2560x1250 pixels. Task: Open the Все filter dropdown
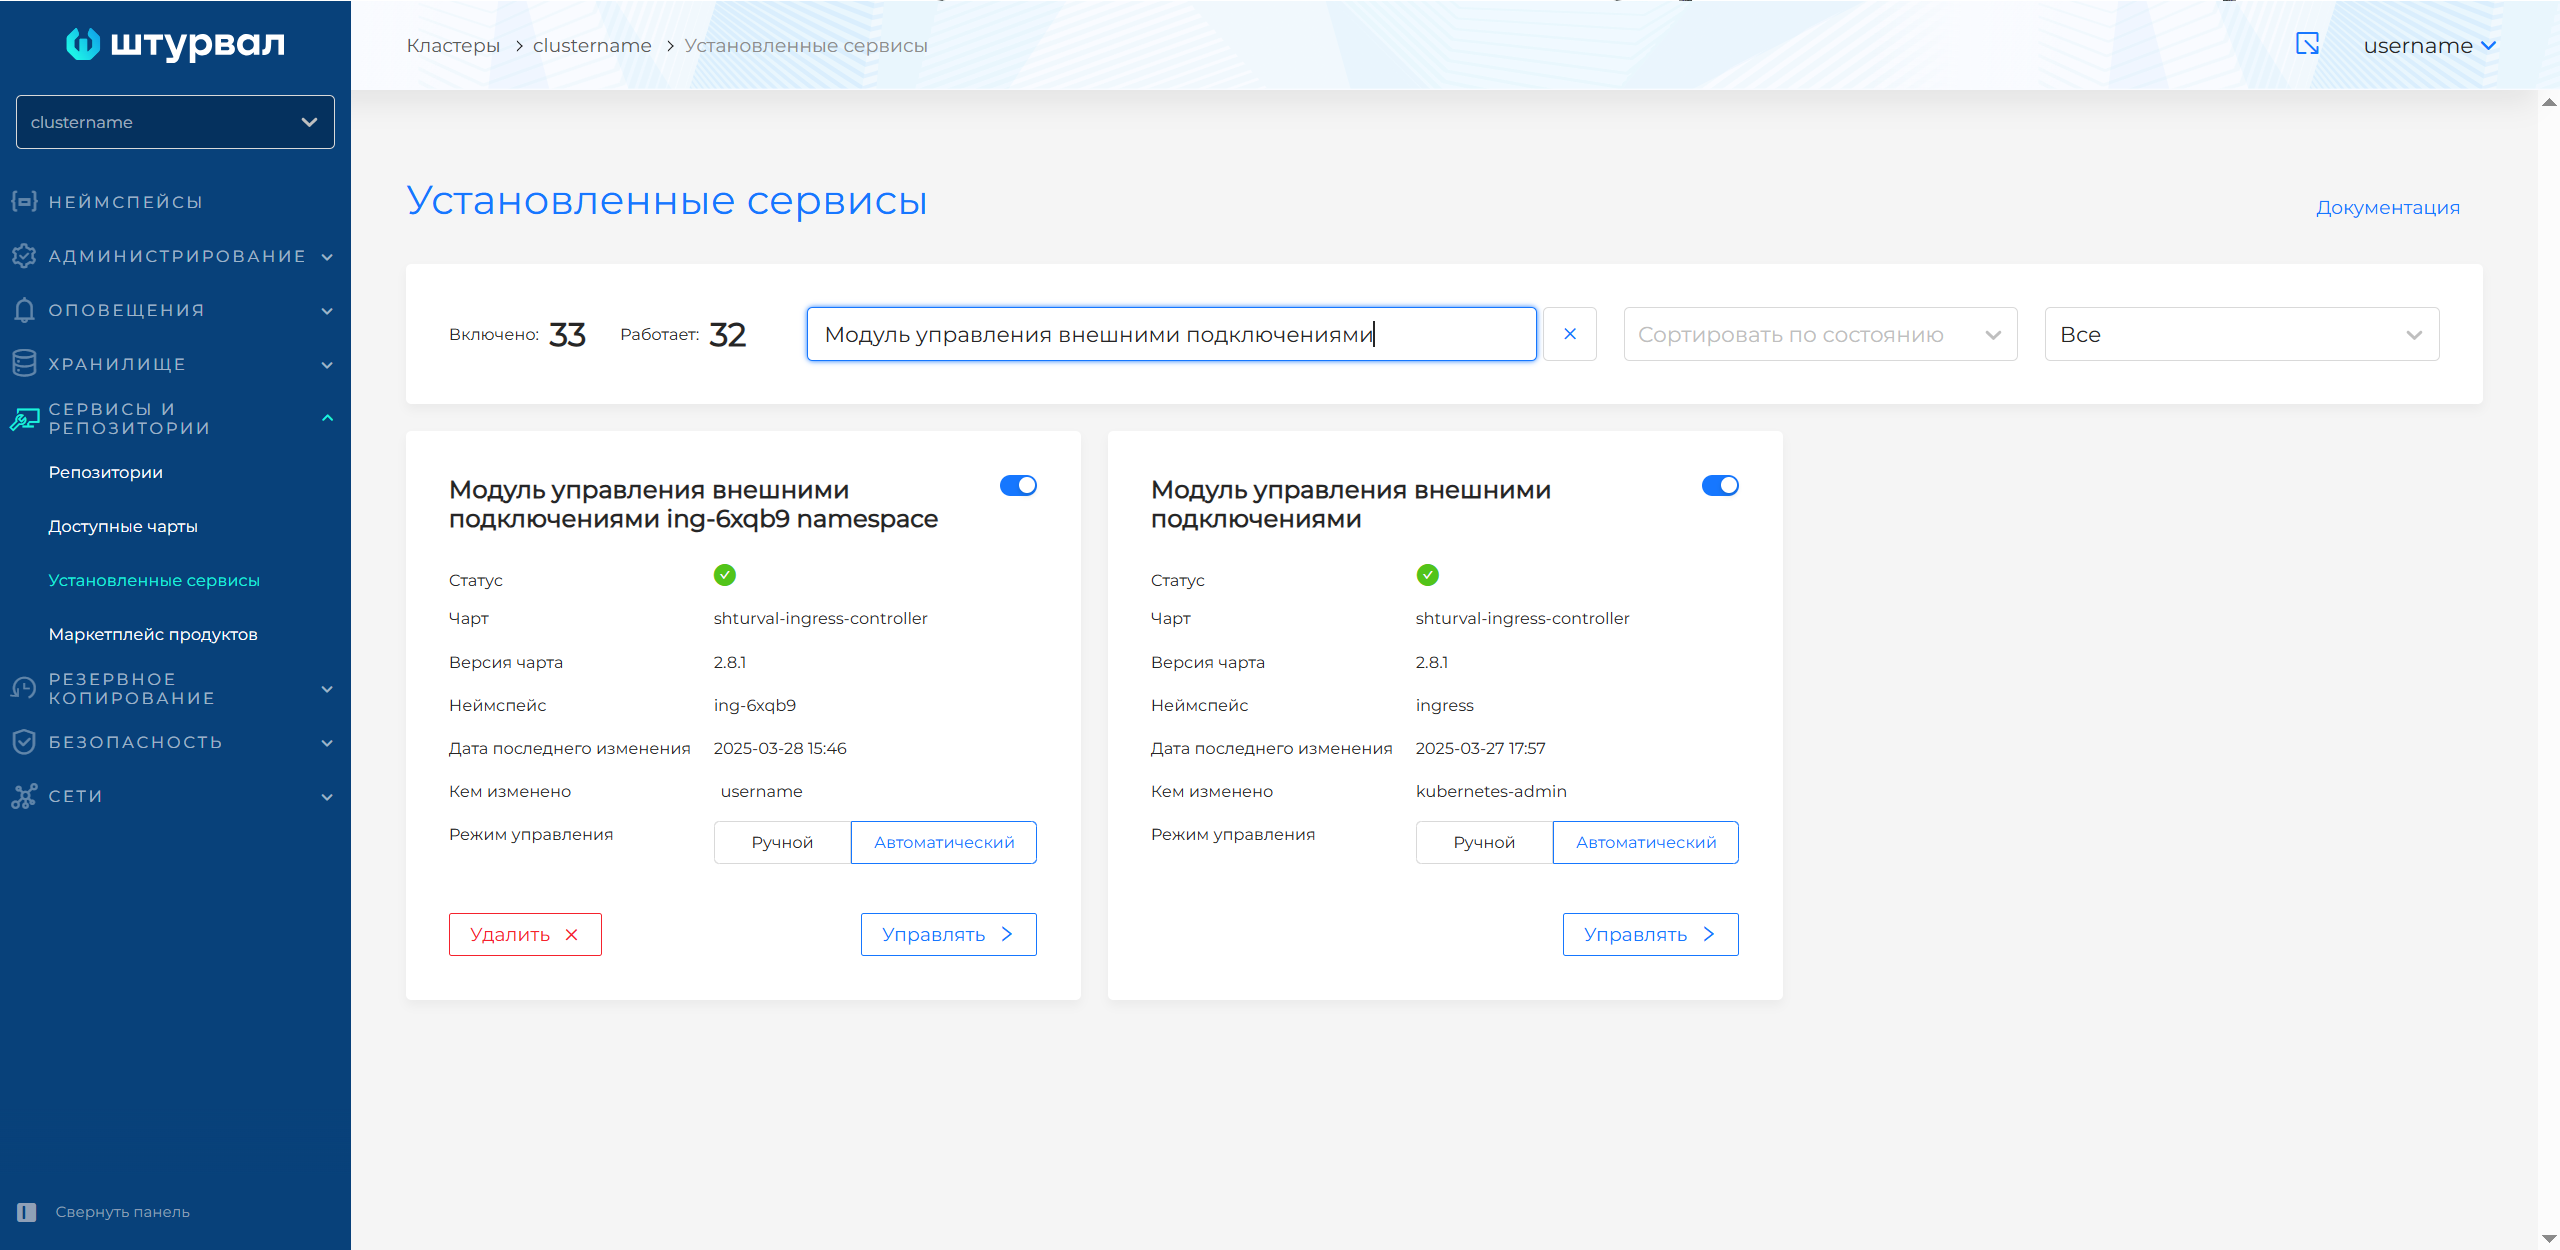[2241, 334]
